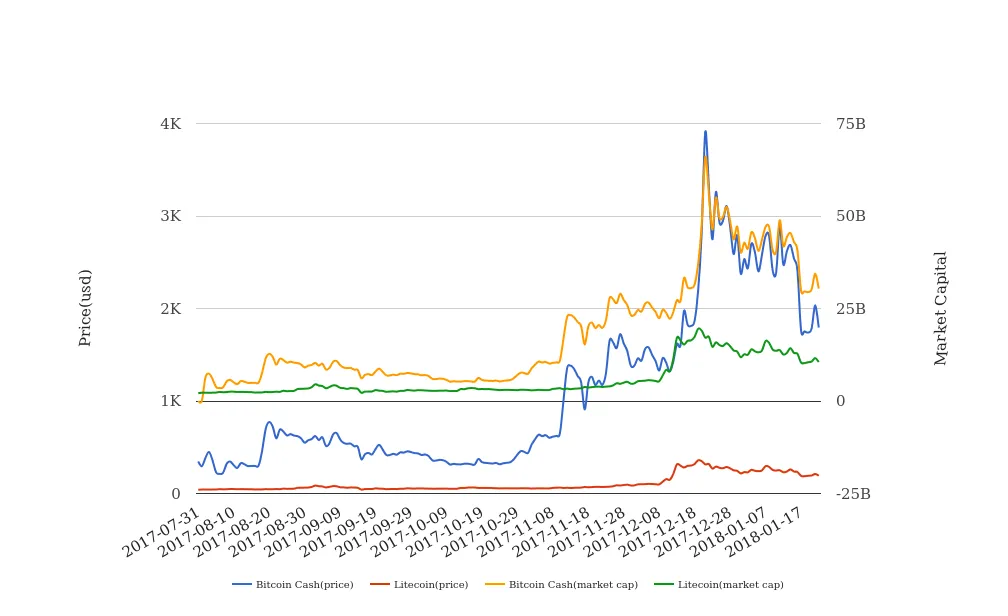The width and height of the screenshot is (1008, 616).
Task: Click the blue price line's highest peak
Action: click(705, 131)
